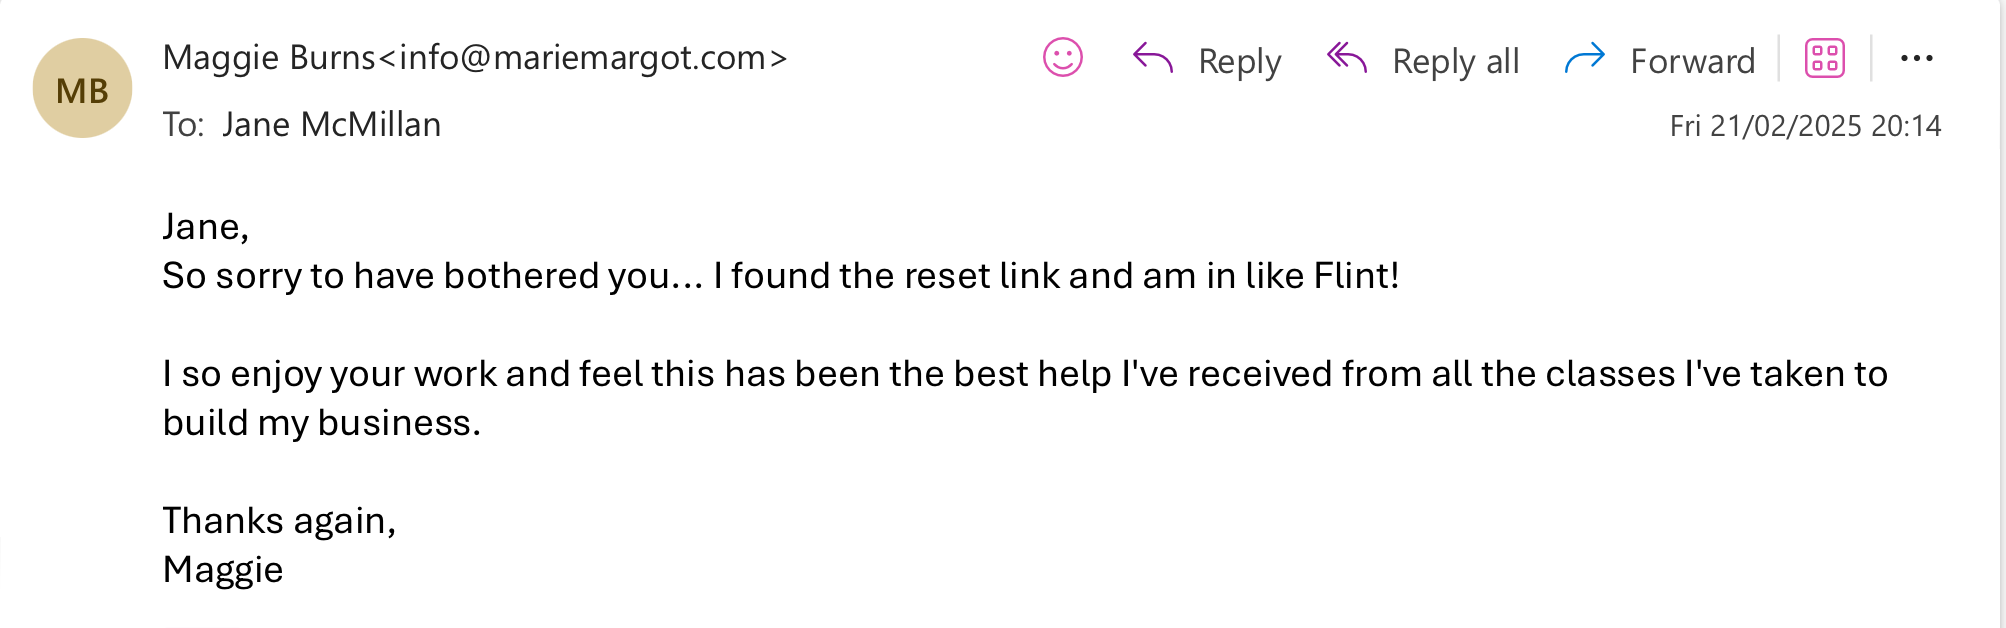The image size is (2006, 628).
Task: Click the single curved Reply arrow icon
Action: (x=1152, y=58)
